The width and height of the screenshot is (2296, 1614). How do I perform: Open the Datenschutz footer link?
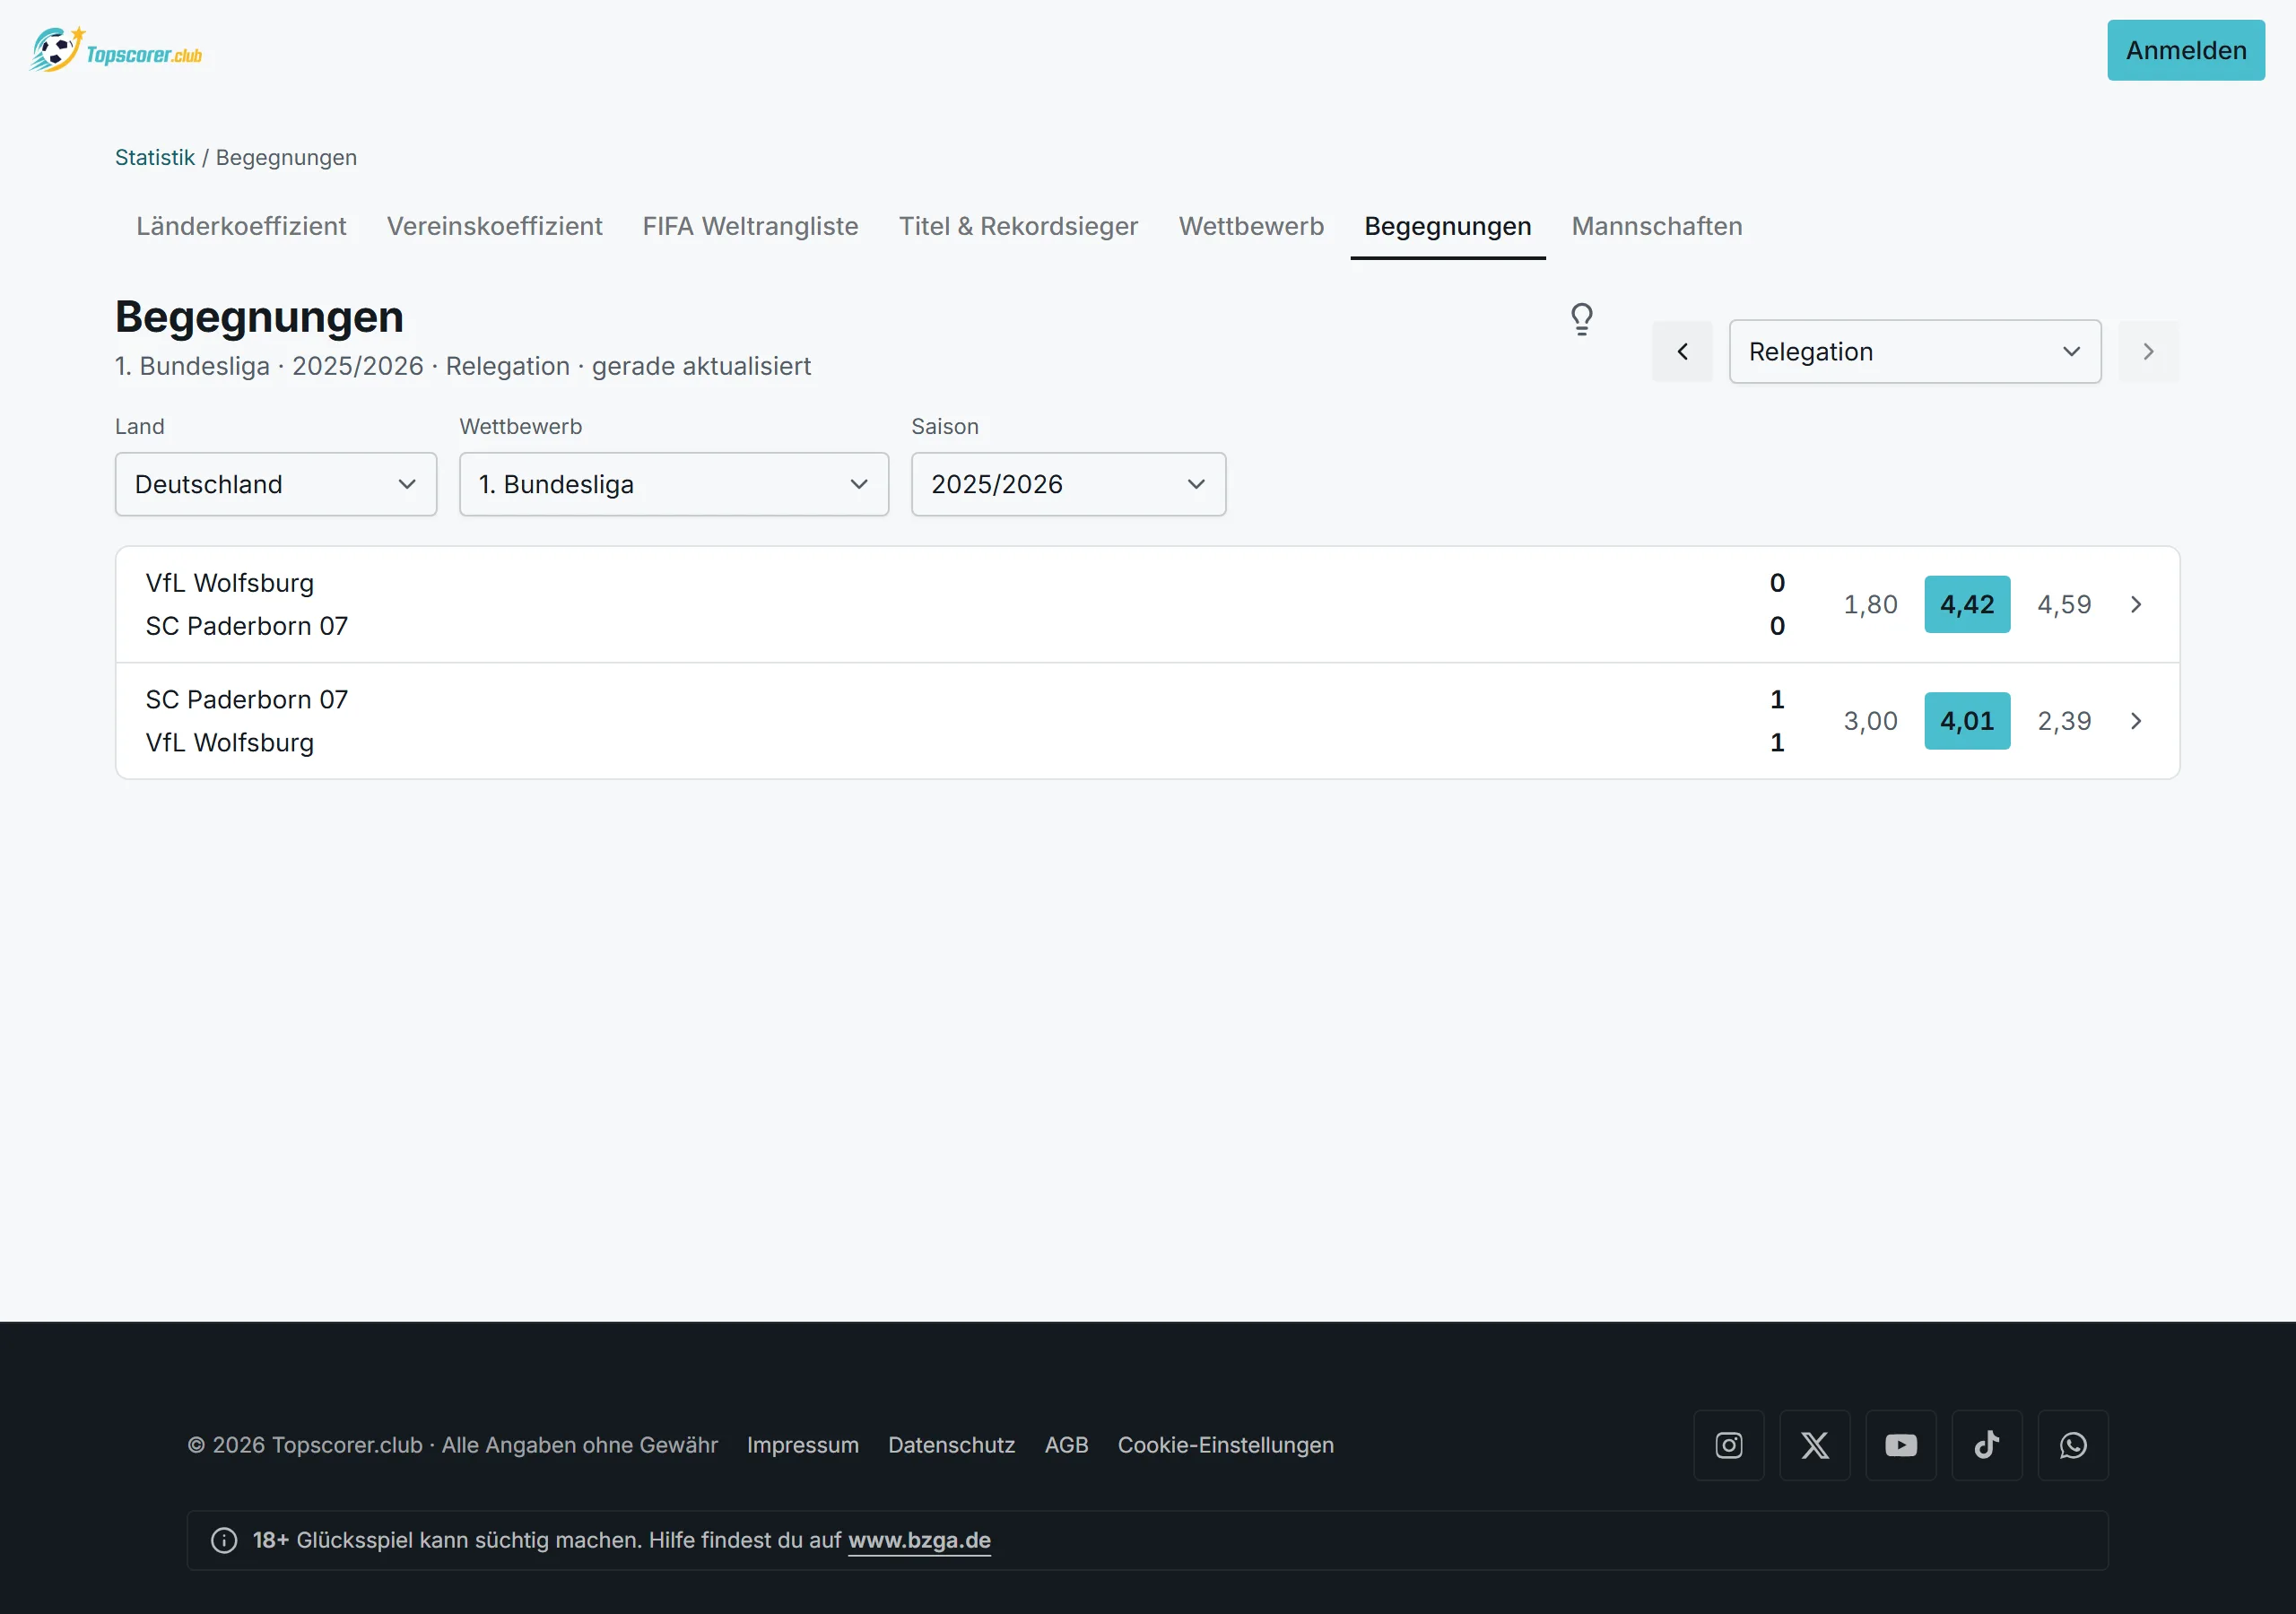(x=951, y=1445)
